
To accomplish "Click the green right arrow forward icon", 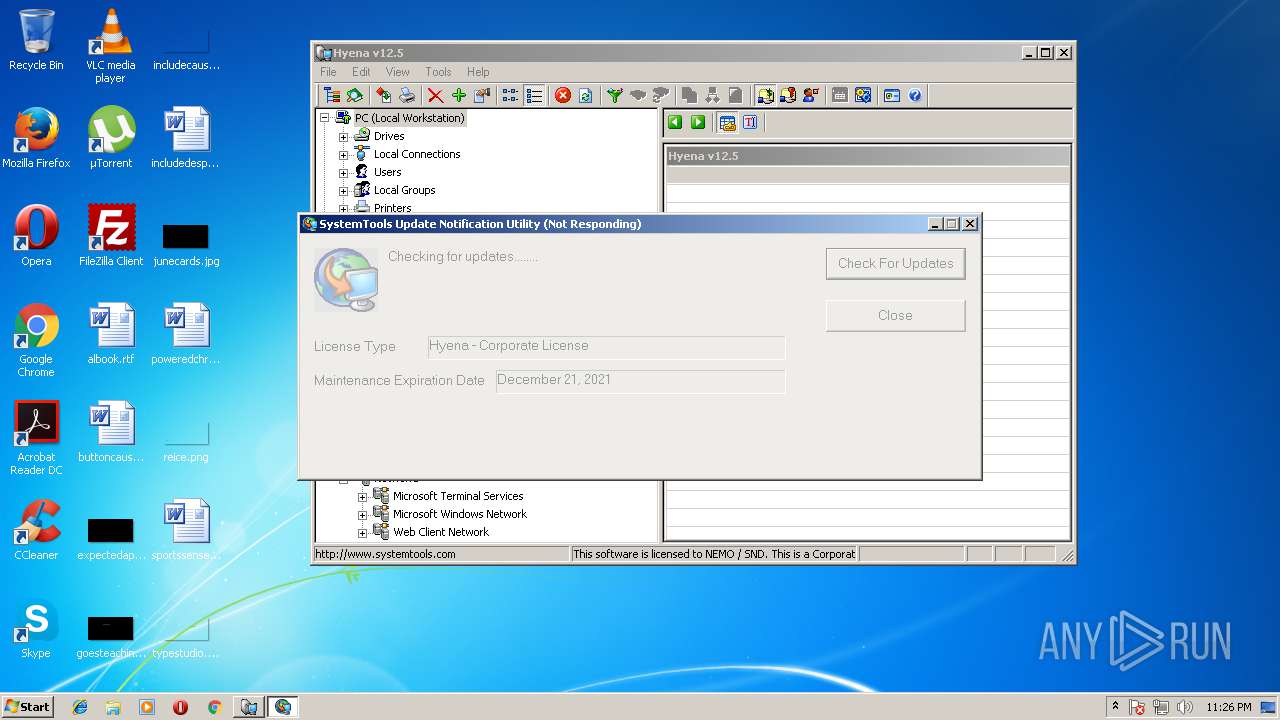I will (698, 122).
